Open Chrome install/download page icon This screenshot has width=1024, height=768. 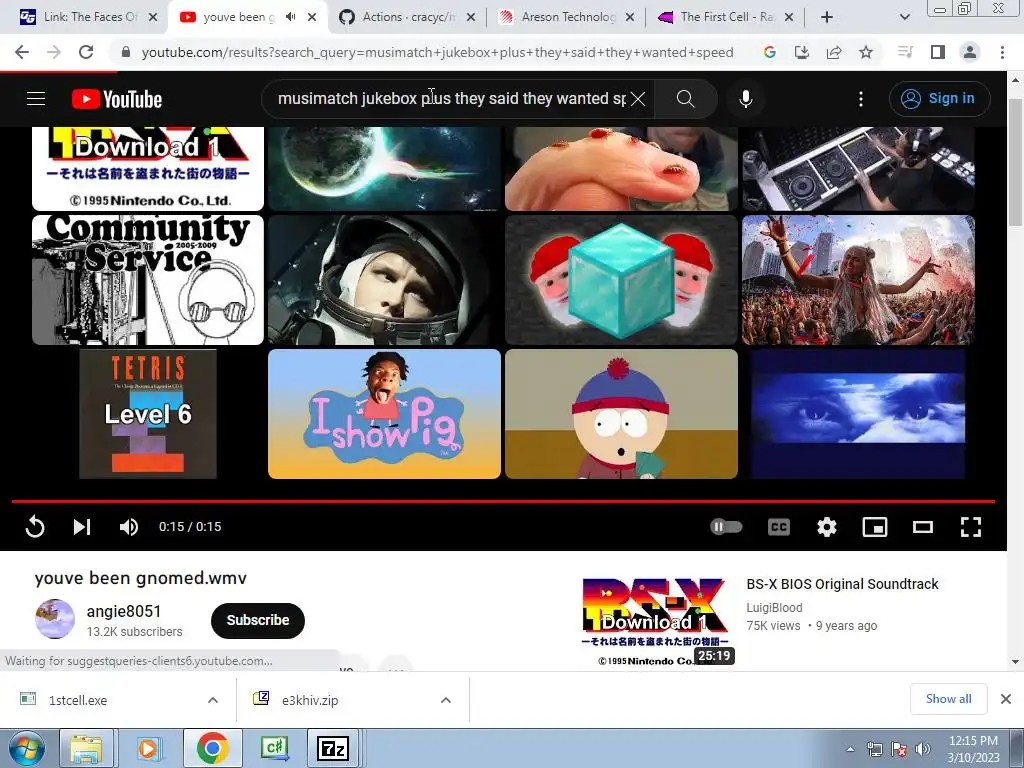802,52
